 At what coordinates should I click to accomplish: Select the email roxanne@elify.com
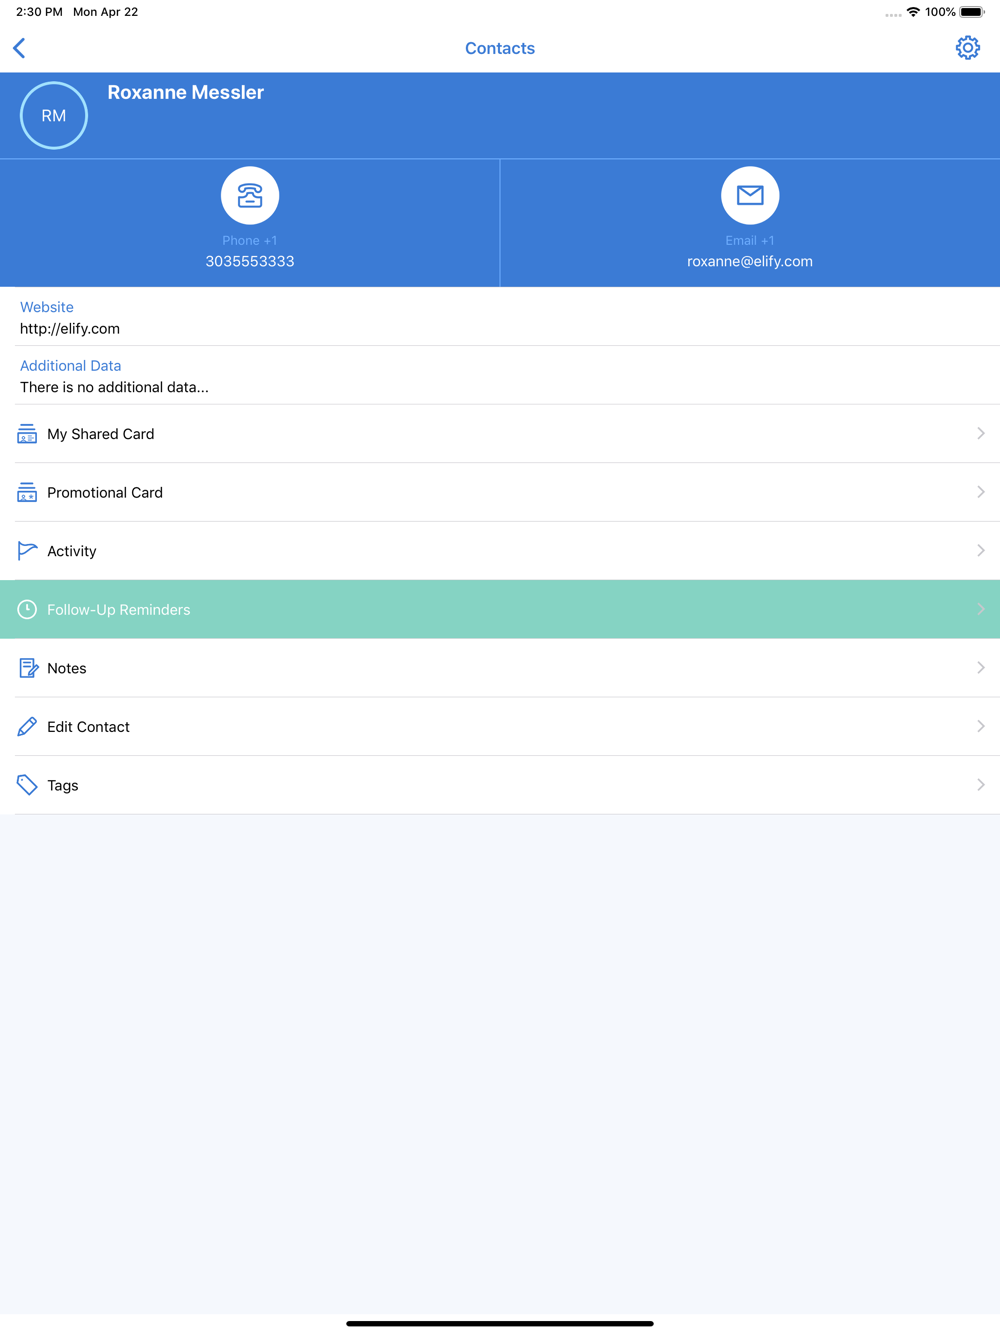[x=750, y=261]
